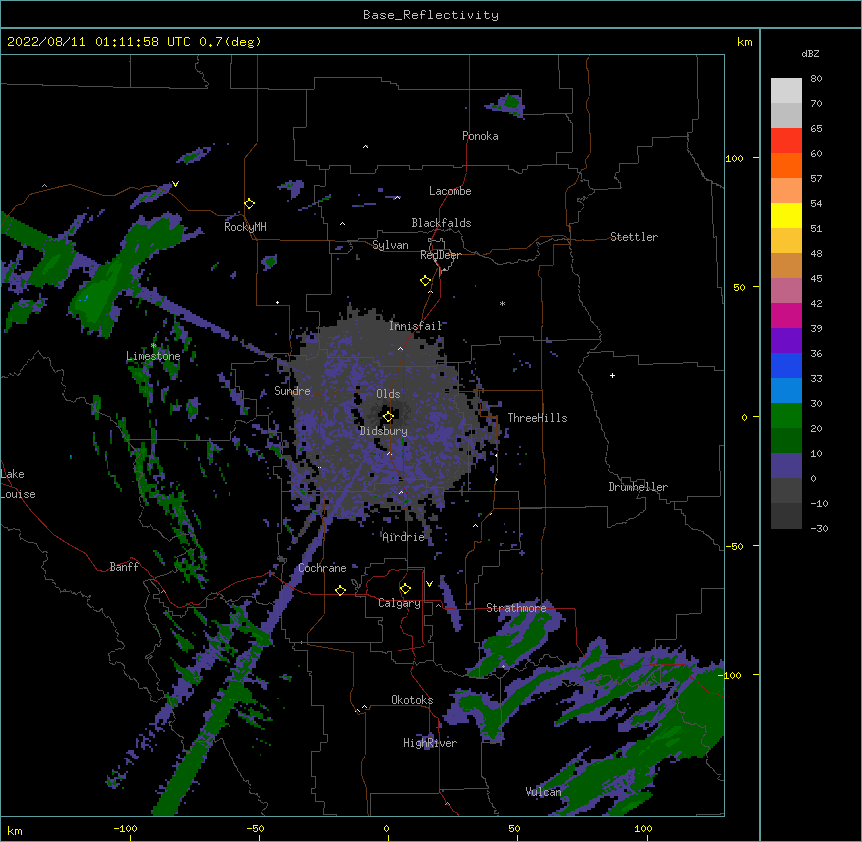Click the yellow diamond marker above Calgary label
862x842 pixels.
click(405, 589)
